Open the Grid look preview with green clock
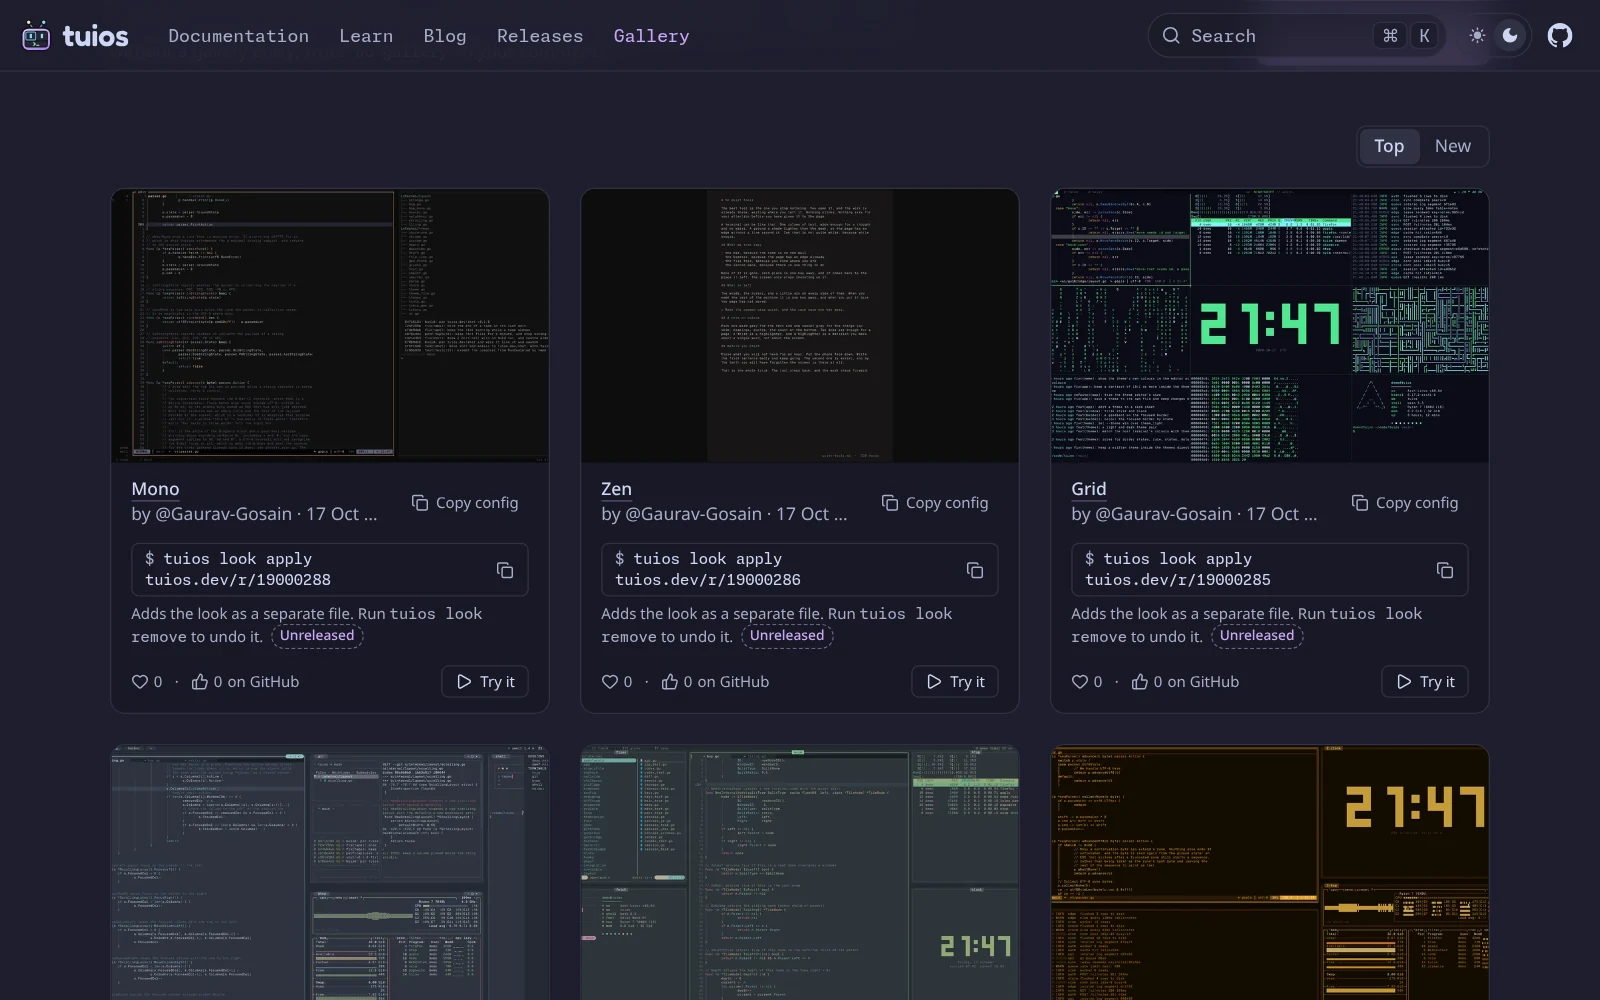The height and width of the screenshot is (1000, 1600). 1270,326
